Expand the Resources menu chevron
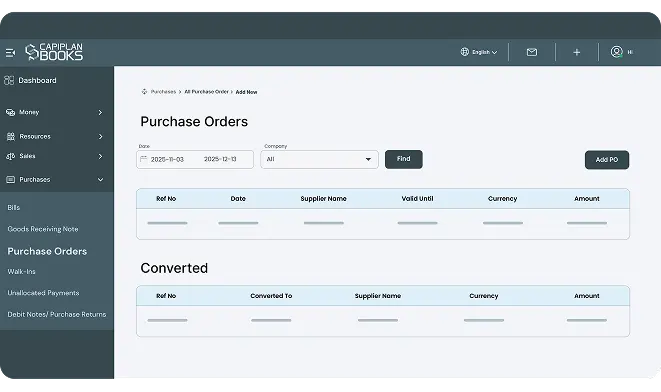This screenshot has width=661, height=392. pyautogui.click(x=100, y=137)
